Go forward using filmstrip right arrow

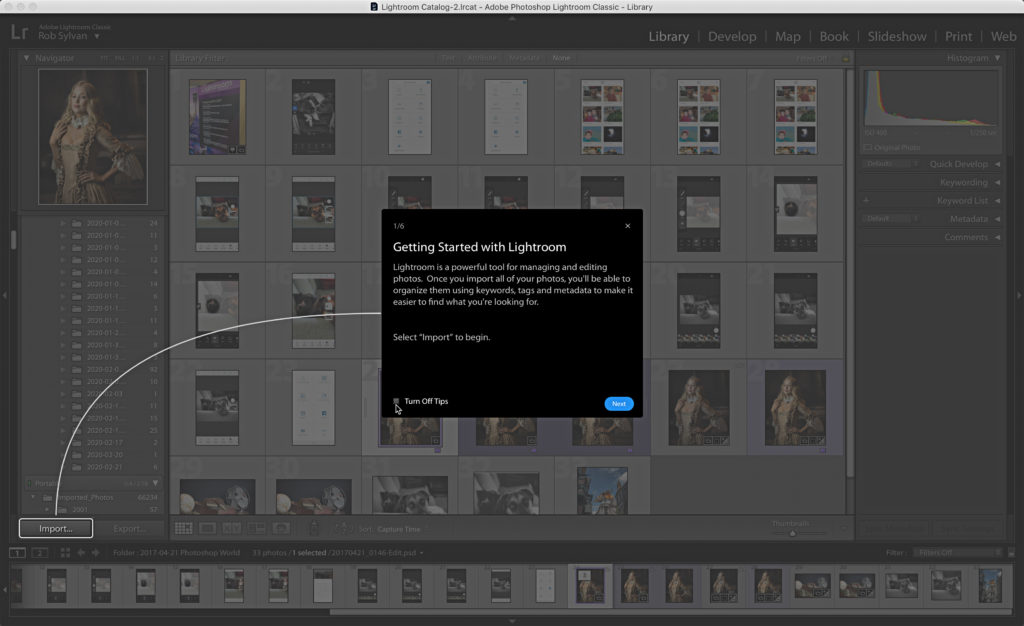tap(95, 553)
